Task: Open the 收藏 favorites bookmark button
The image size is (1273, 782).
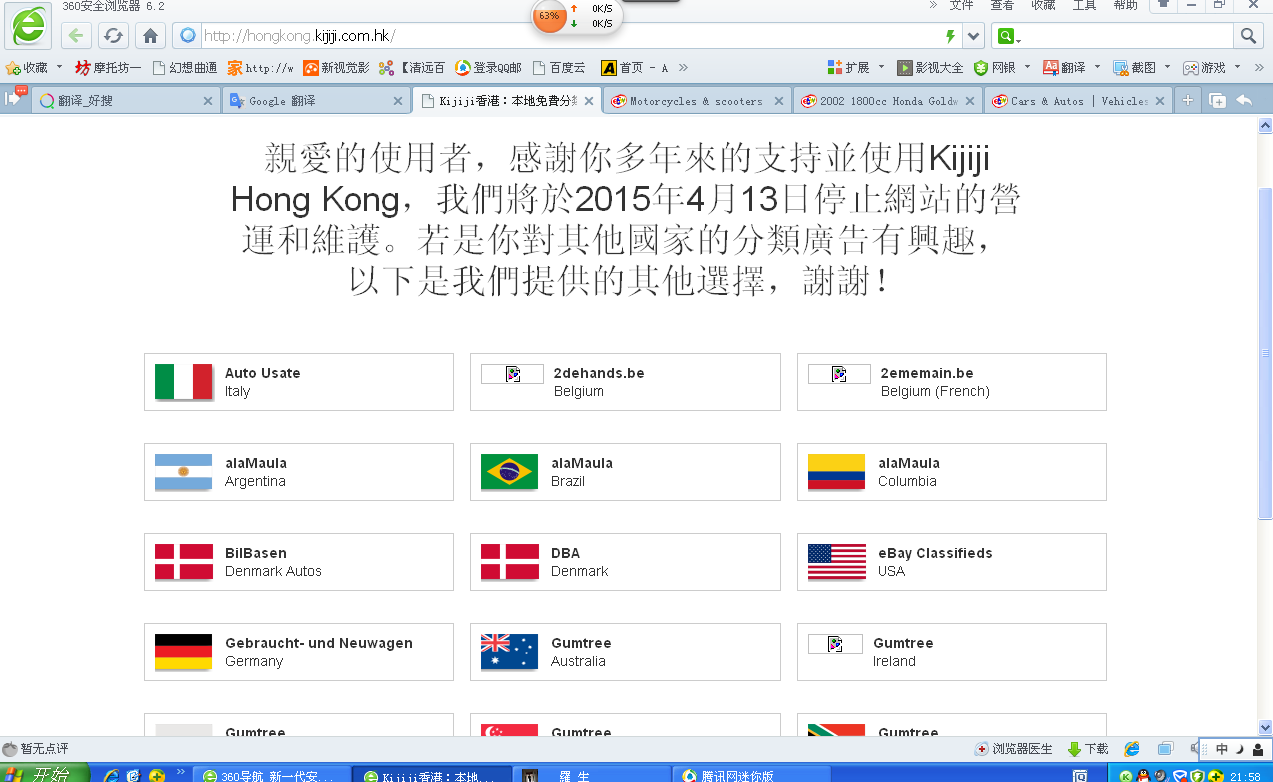Action: tap(28, 68)
